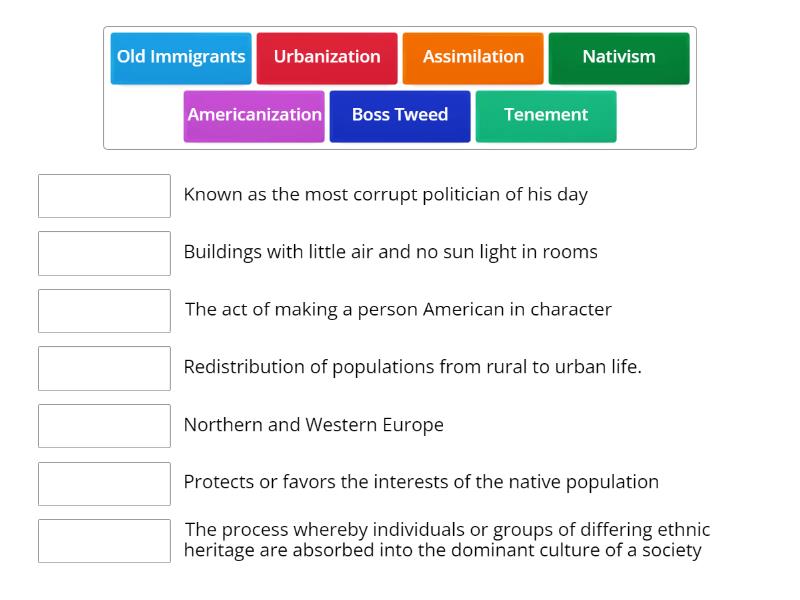
Task: Click the answer box for the buildings clue
Action: [x=104, y=253]
